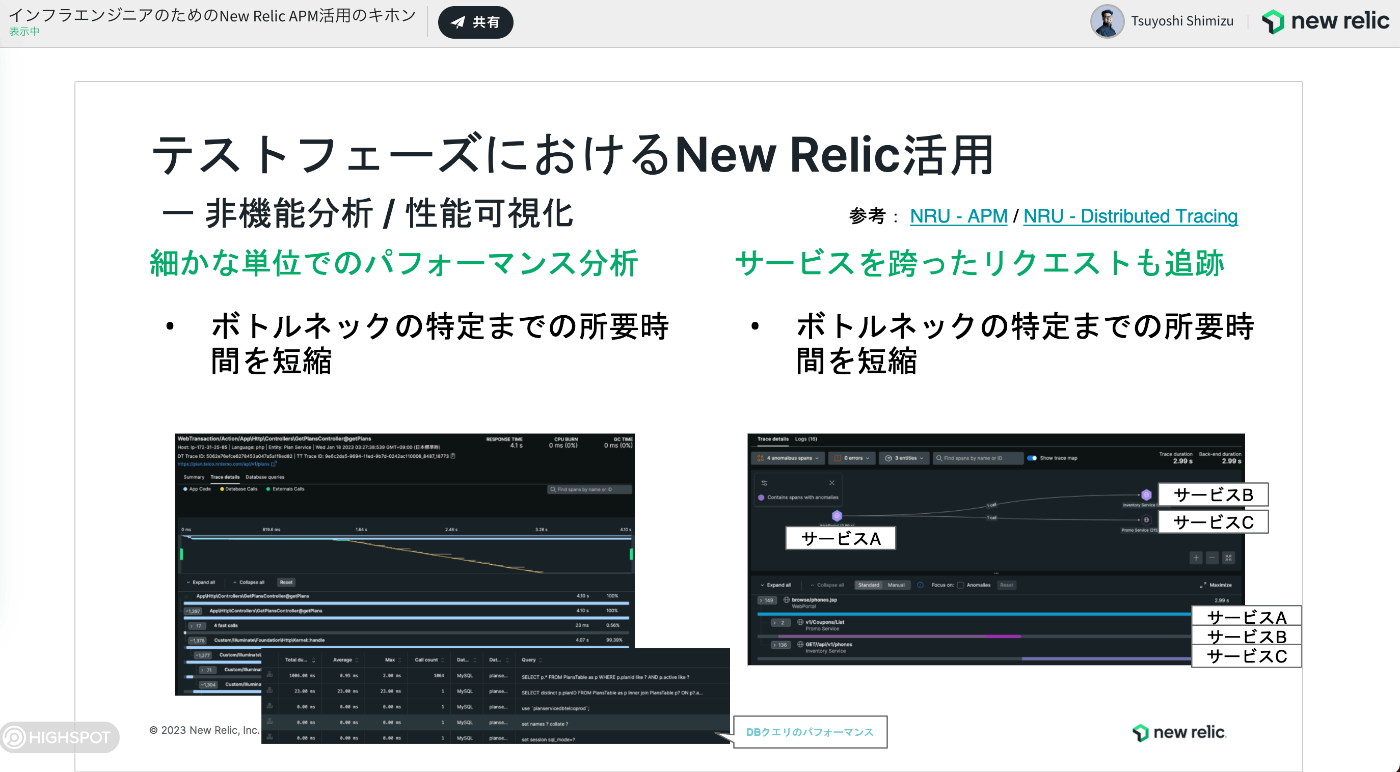The width and height of the screenshot is (1400, 772).
Task: Expand the 136 spans under GET//api/v1/phones
Action: [x=781, y=645]
